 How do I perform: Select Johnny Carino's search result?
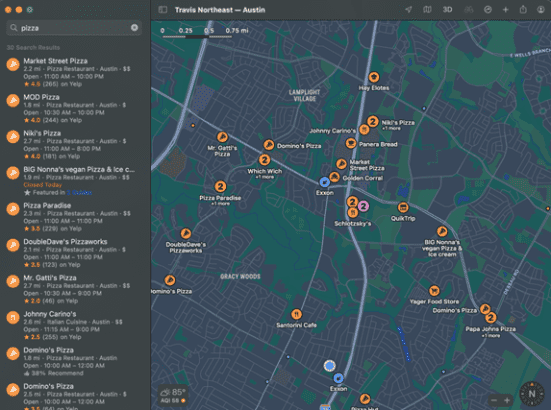75,325
